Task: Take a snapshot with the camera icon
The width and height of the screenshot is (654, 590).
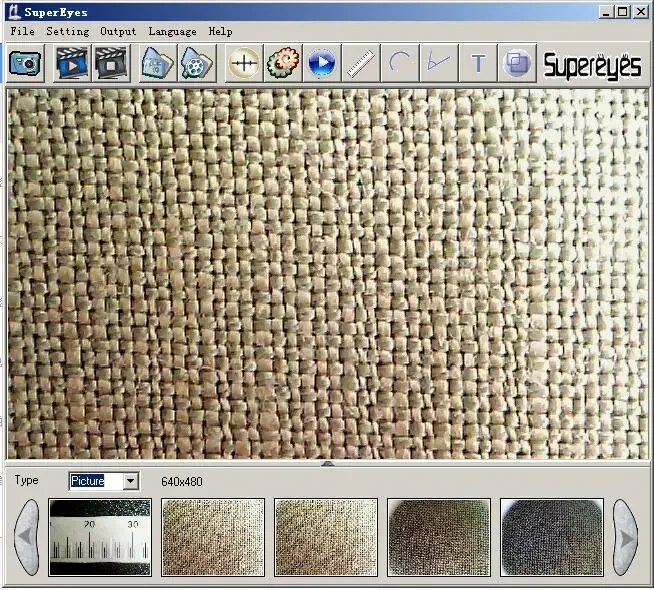Action: click(x=25, y=63)
